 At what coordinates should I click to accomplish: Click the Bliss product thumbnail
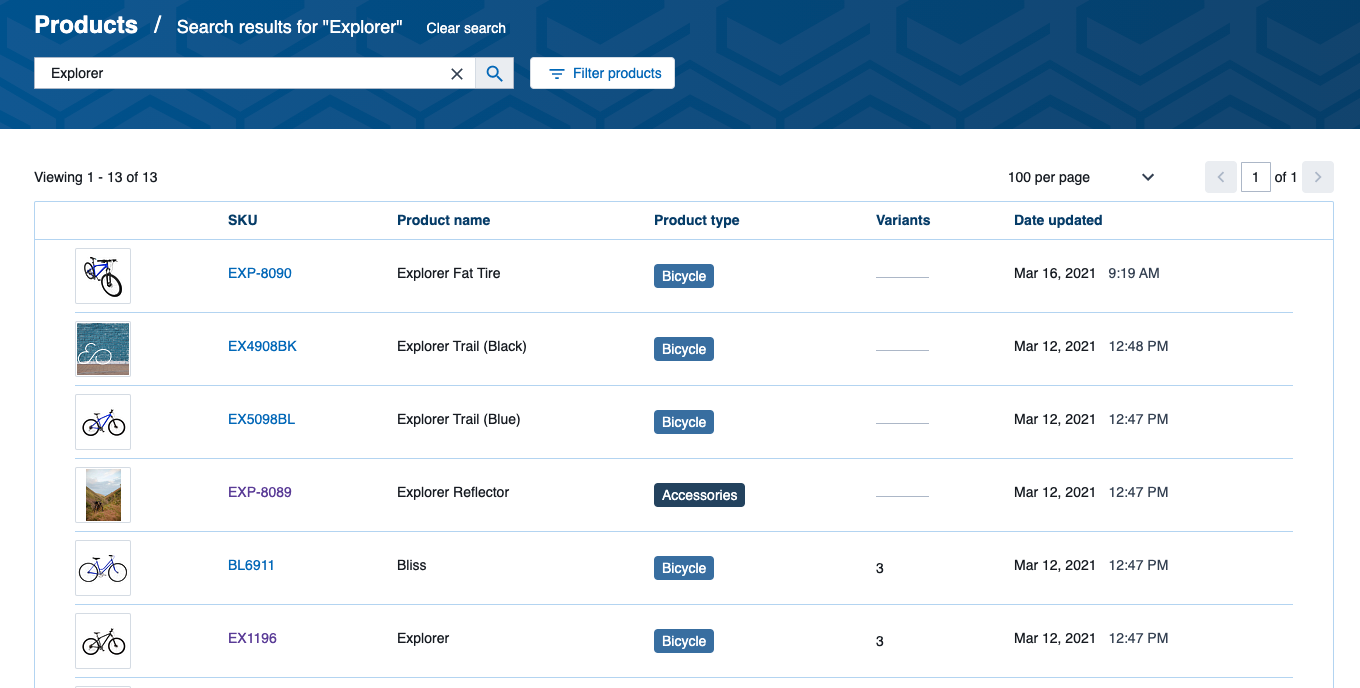click(x=103, y=568)
